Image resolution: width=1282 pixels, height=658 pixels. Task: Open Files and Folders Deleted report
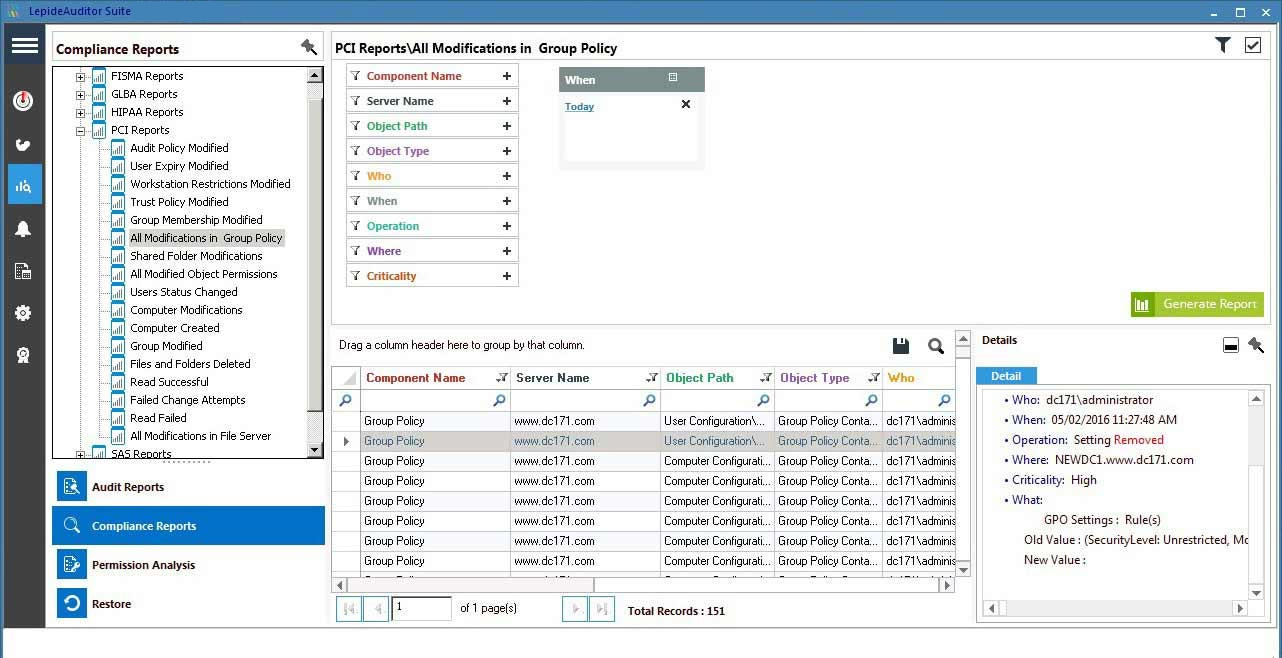click(190, 364)
